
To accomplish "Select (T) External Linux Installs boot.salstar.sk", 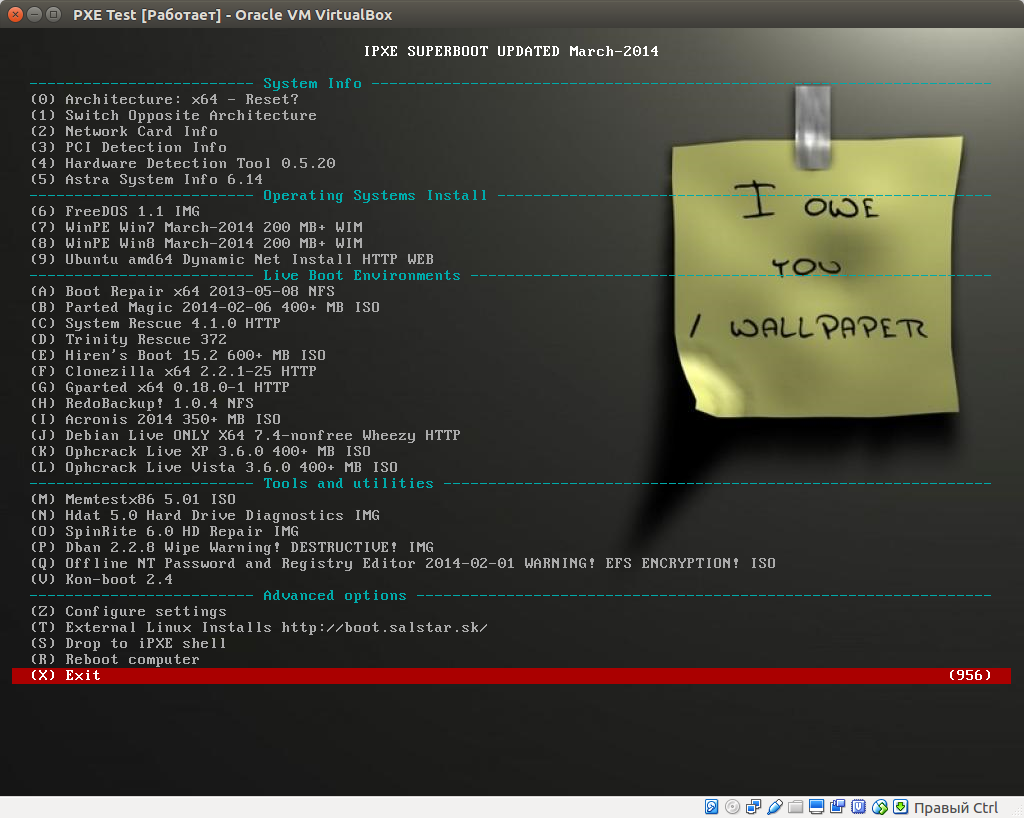I will [x=259, y=627].
